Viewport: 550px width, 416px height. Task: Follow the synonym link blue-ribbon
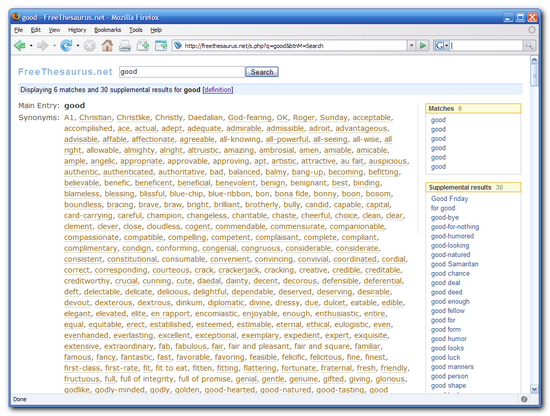[229, 194]
